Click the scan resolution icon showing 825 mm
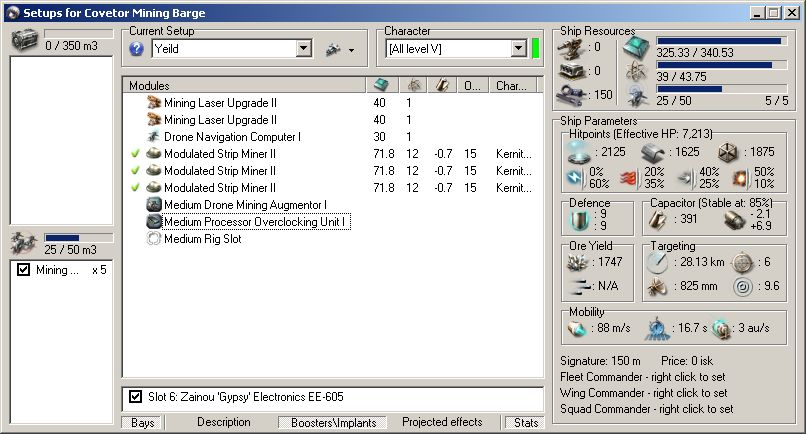Viewport: 806px width, 434px height. [x=657, y=286]
